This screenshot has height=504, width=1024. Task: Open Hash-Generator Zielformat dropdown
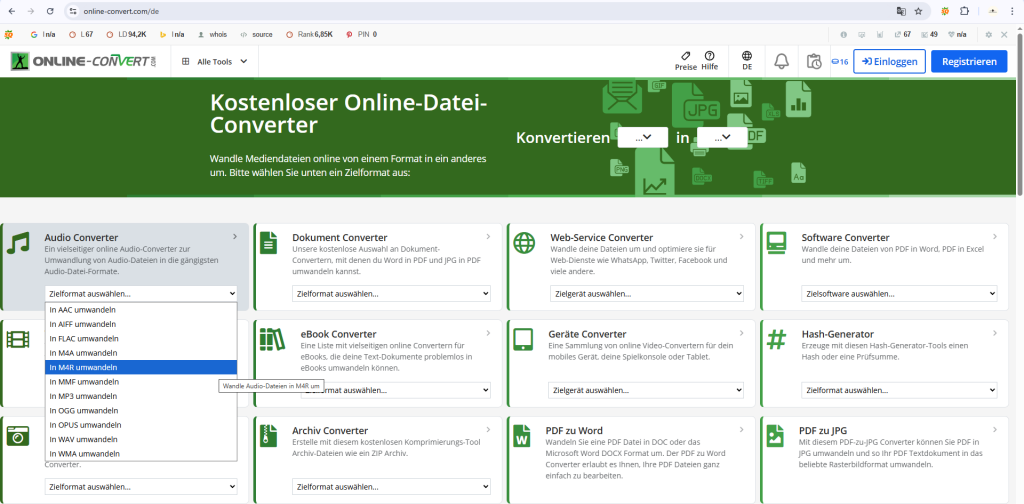point(899,390)
